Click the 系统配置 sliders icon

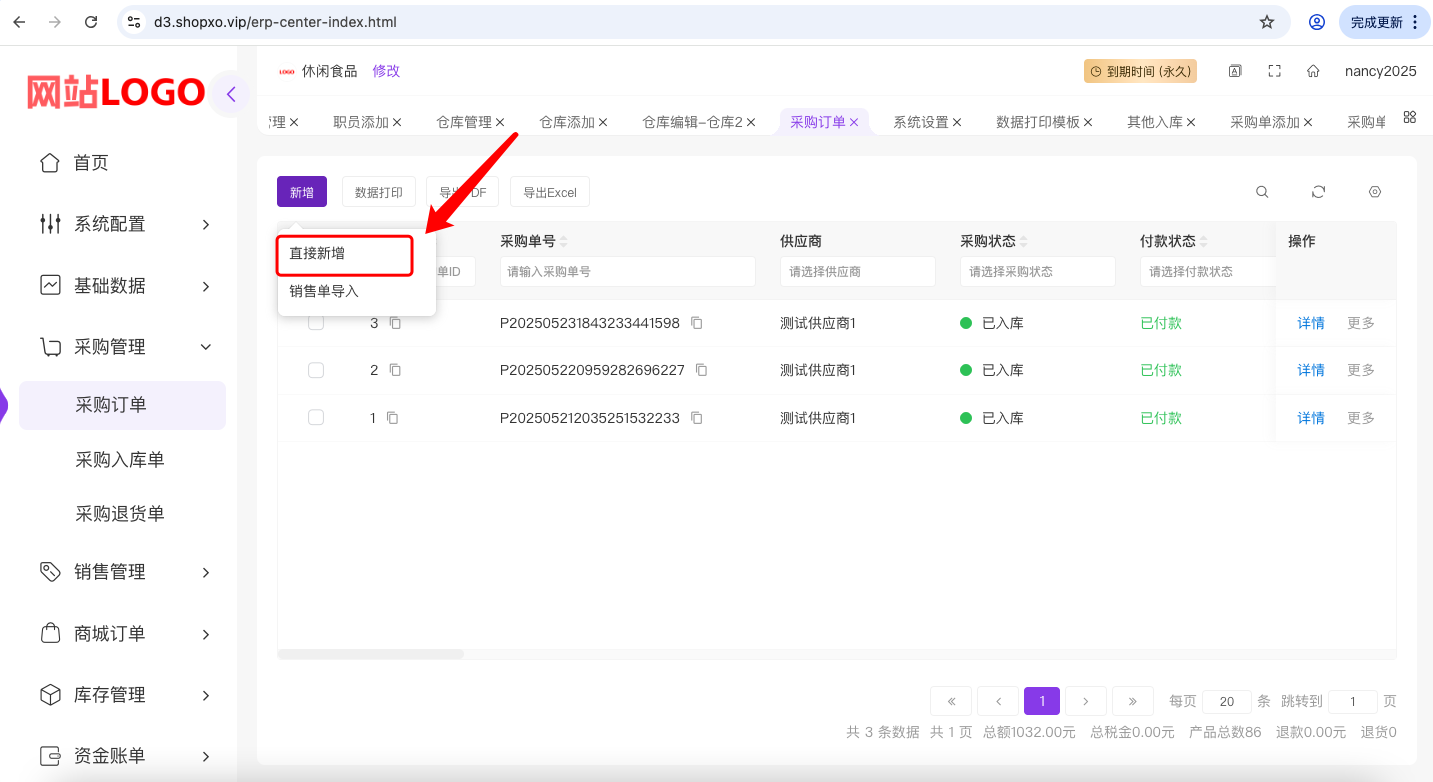click(x=49, y=224)
